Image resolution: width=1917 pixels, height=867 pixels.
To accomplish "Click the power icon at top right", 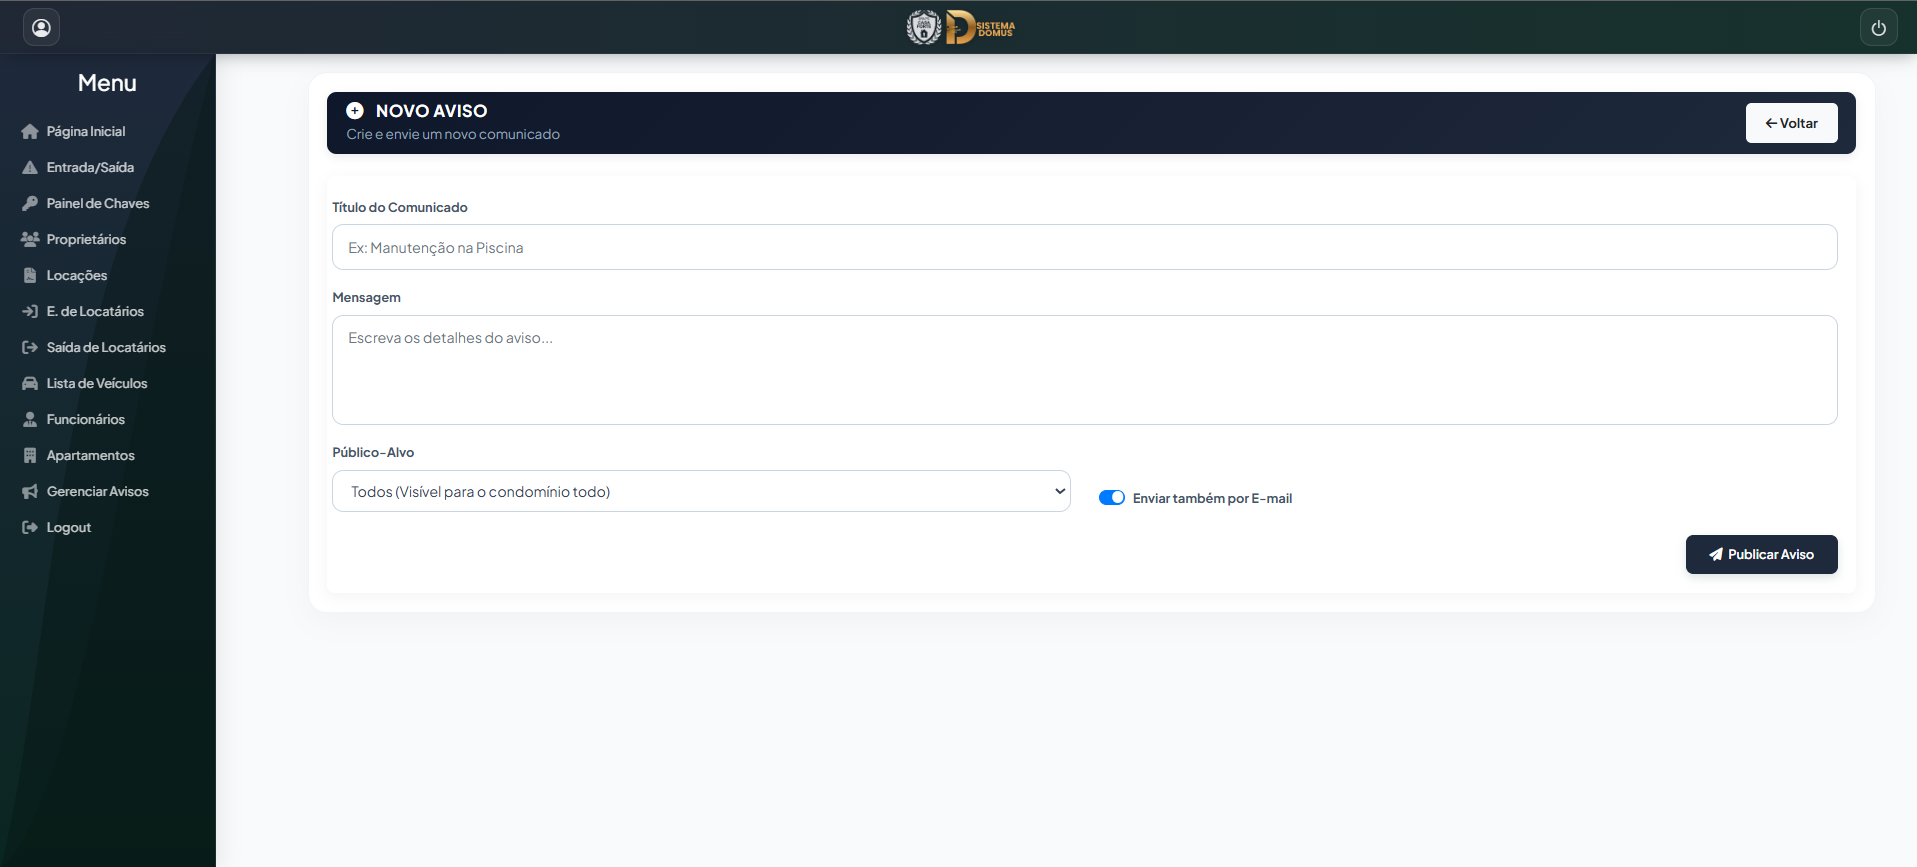I will 1878,27.
